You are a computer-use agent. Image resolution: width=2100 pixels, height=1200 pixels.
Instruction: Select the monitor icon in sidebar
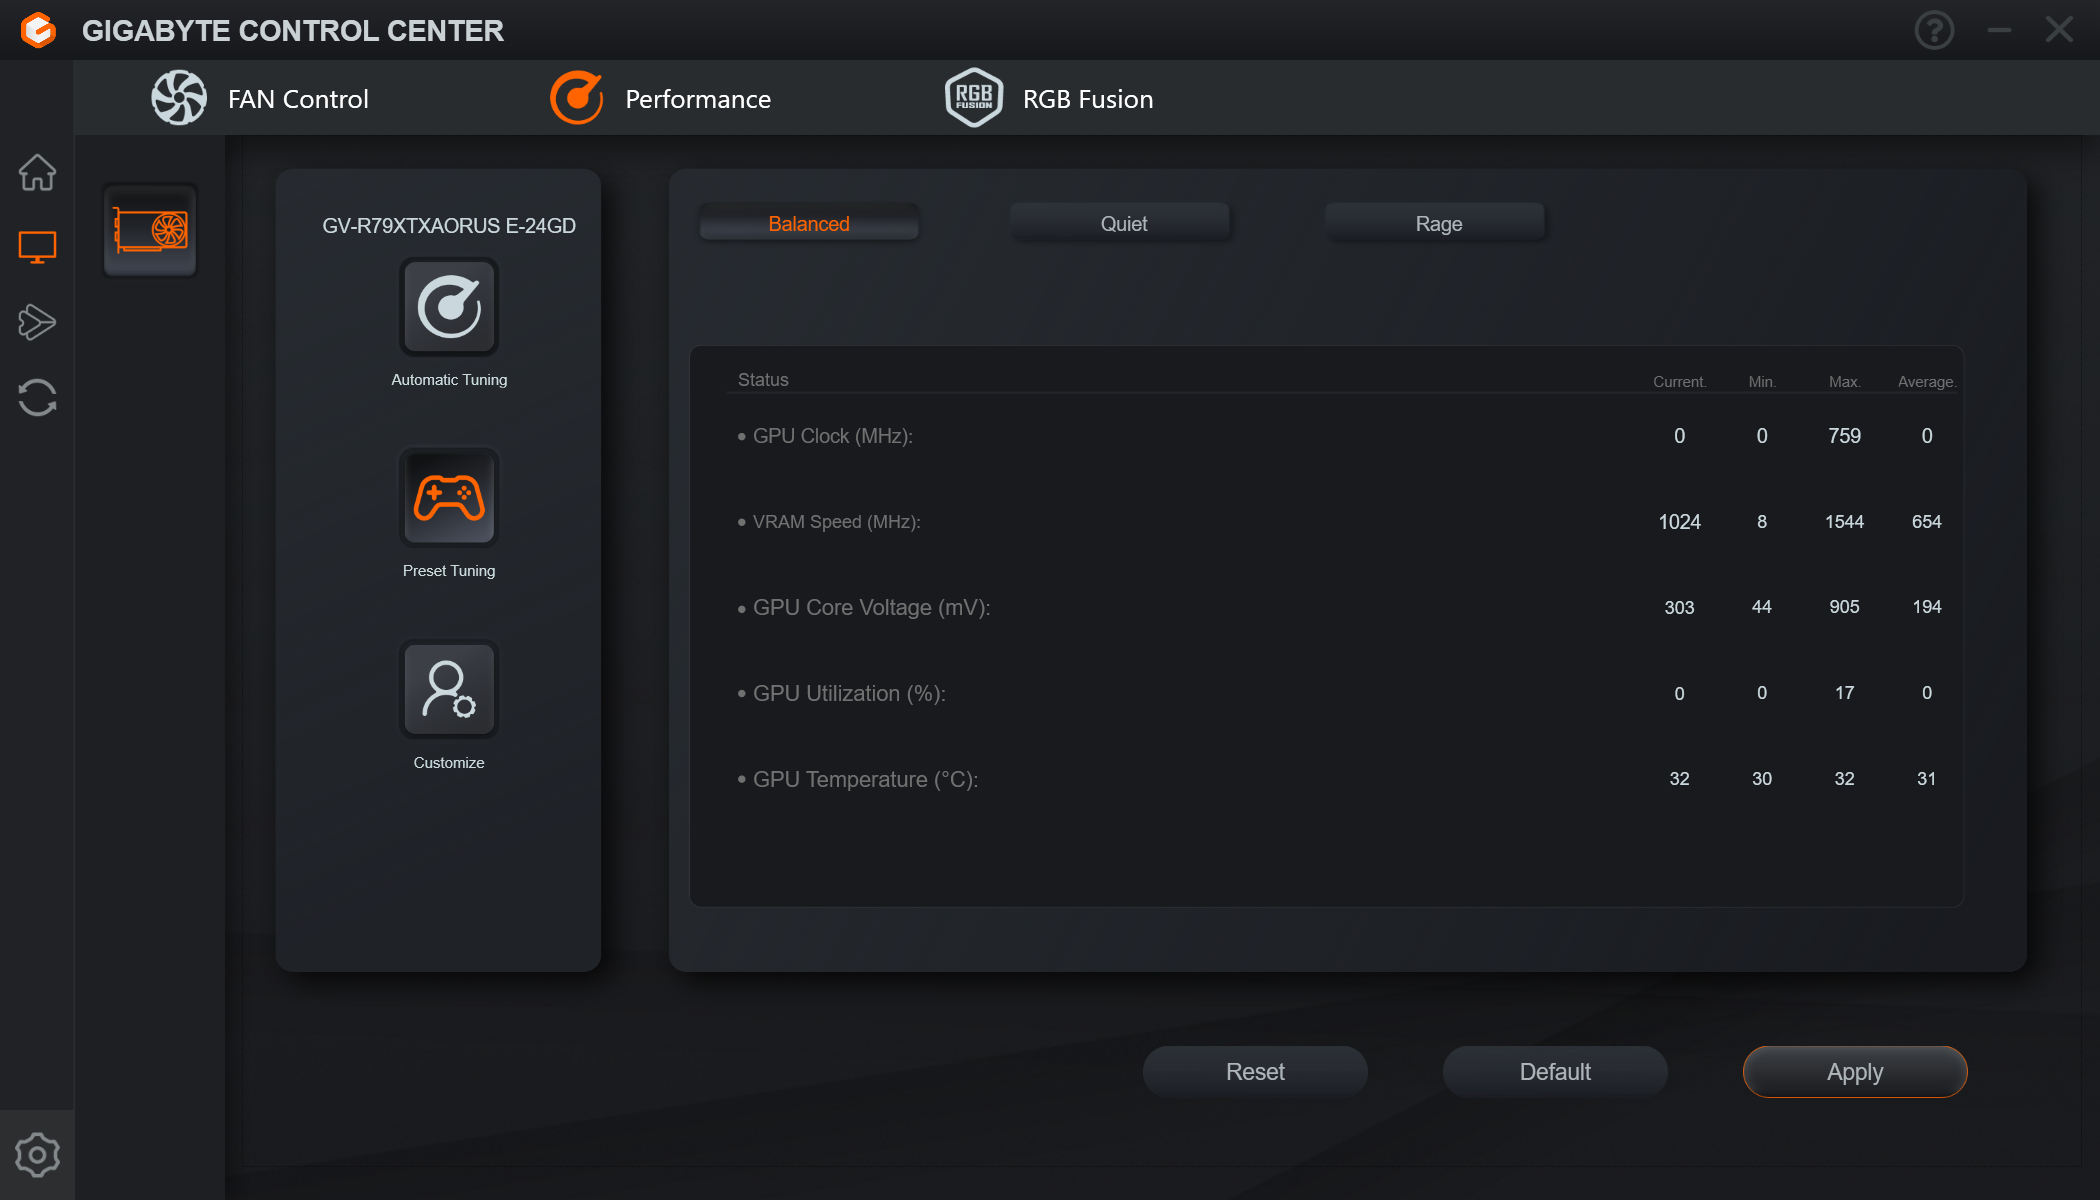click(x=37, y=247)
